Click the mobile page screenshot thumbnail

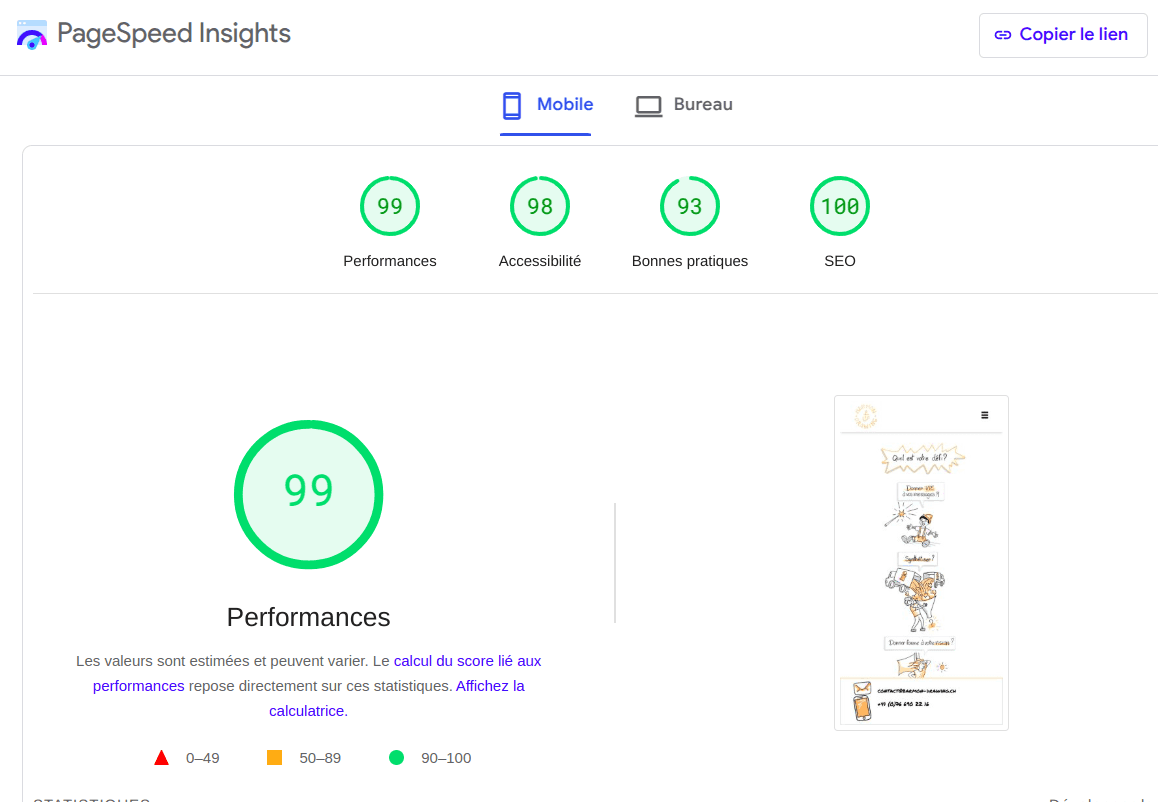coord(921,562)
